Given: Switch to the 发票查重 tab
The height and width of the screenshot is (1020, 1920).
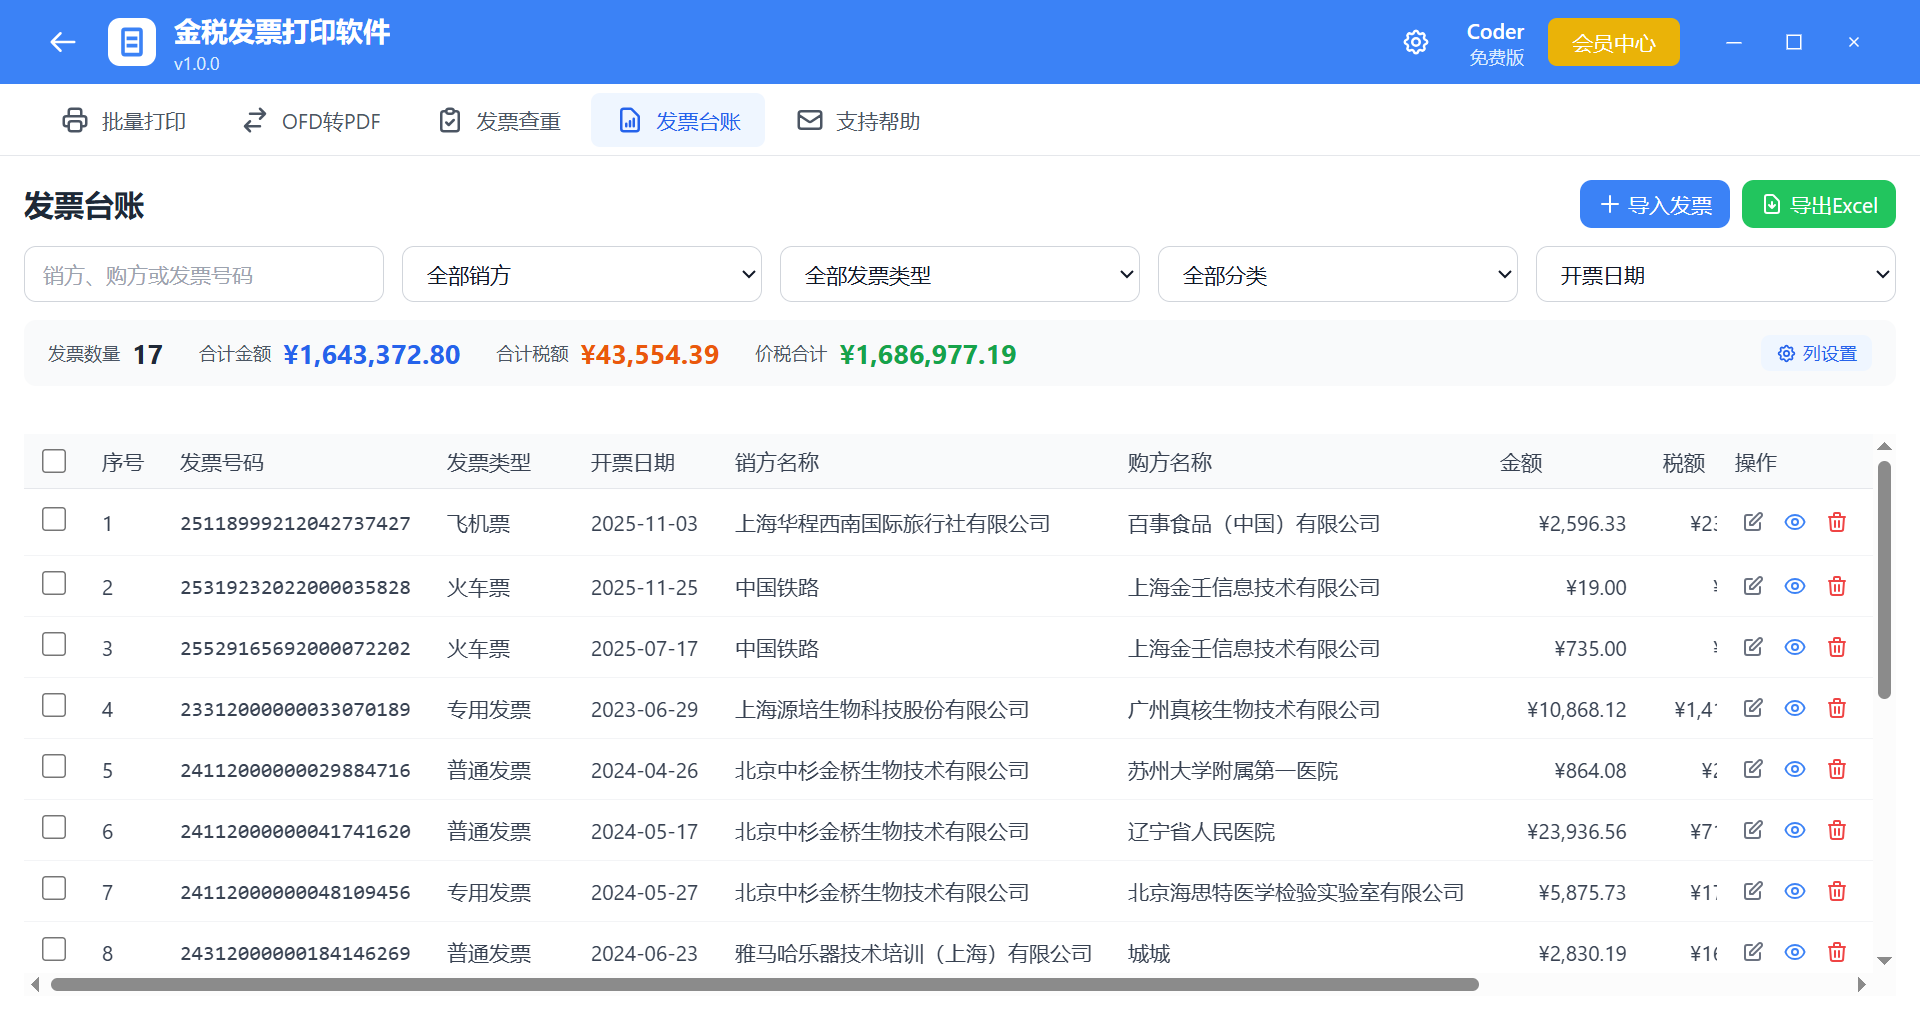Looking at the screenshot, I should coord(498,120).
